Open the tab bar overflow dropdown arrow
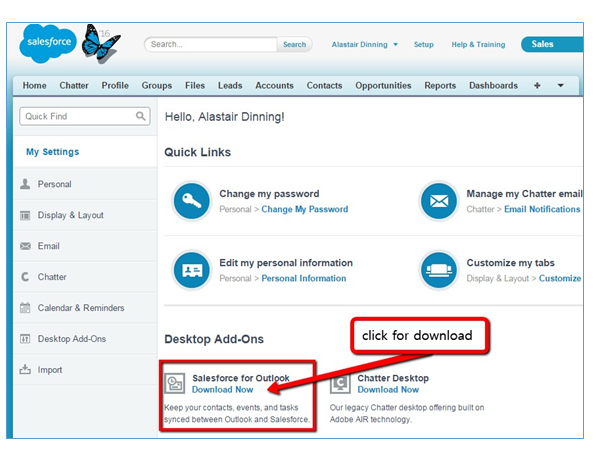597x451 pixels. point(560,86)
